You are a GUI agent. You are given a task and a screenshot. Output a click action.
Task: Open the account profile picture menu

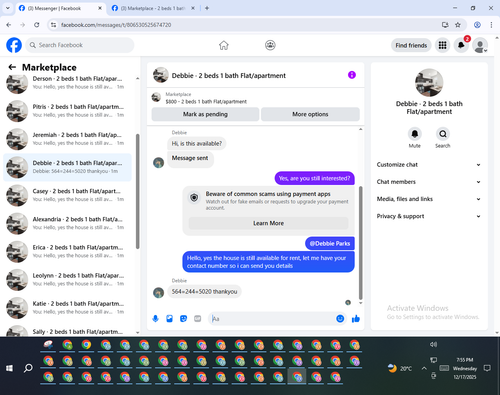point(480,46)
